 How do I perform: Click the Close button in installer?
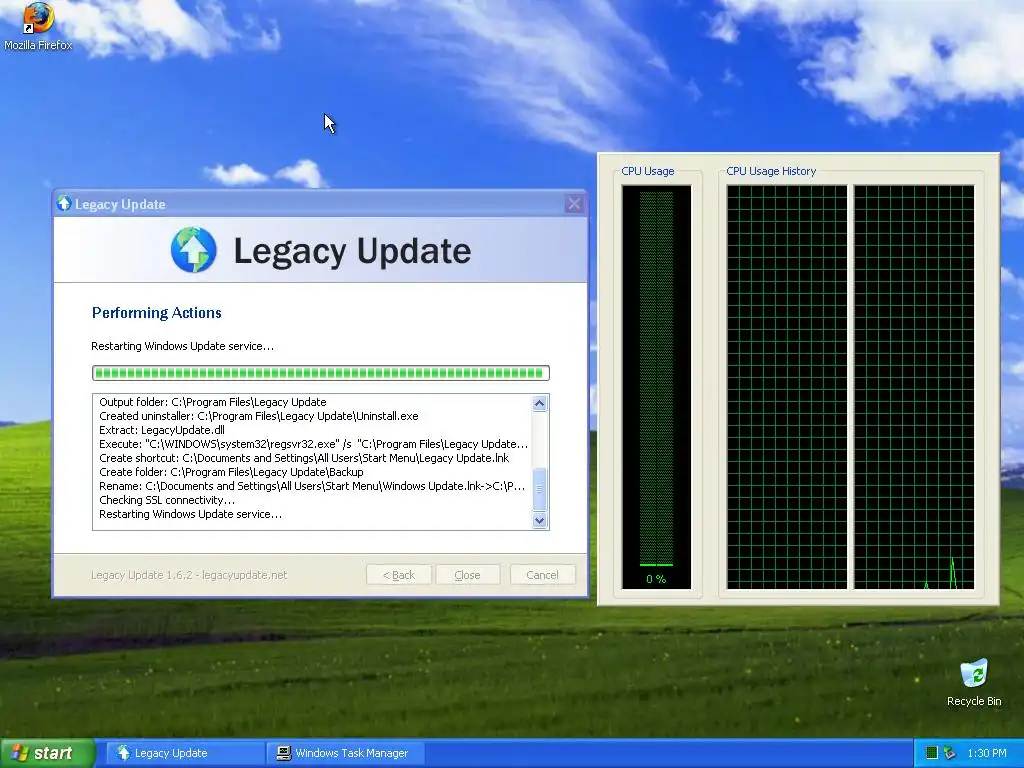pyautogui.click(x=468, y=575)
